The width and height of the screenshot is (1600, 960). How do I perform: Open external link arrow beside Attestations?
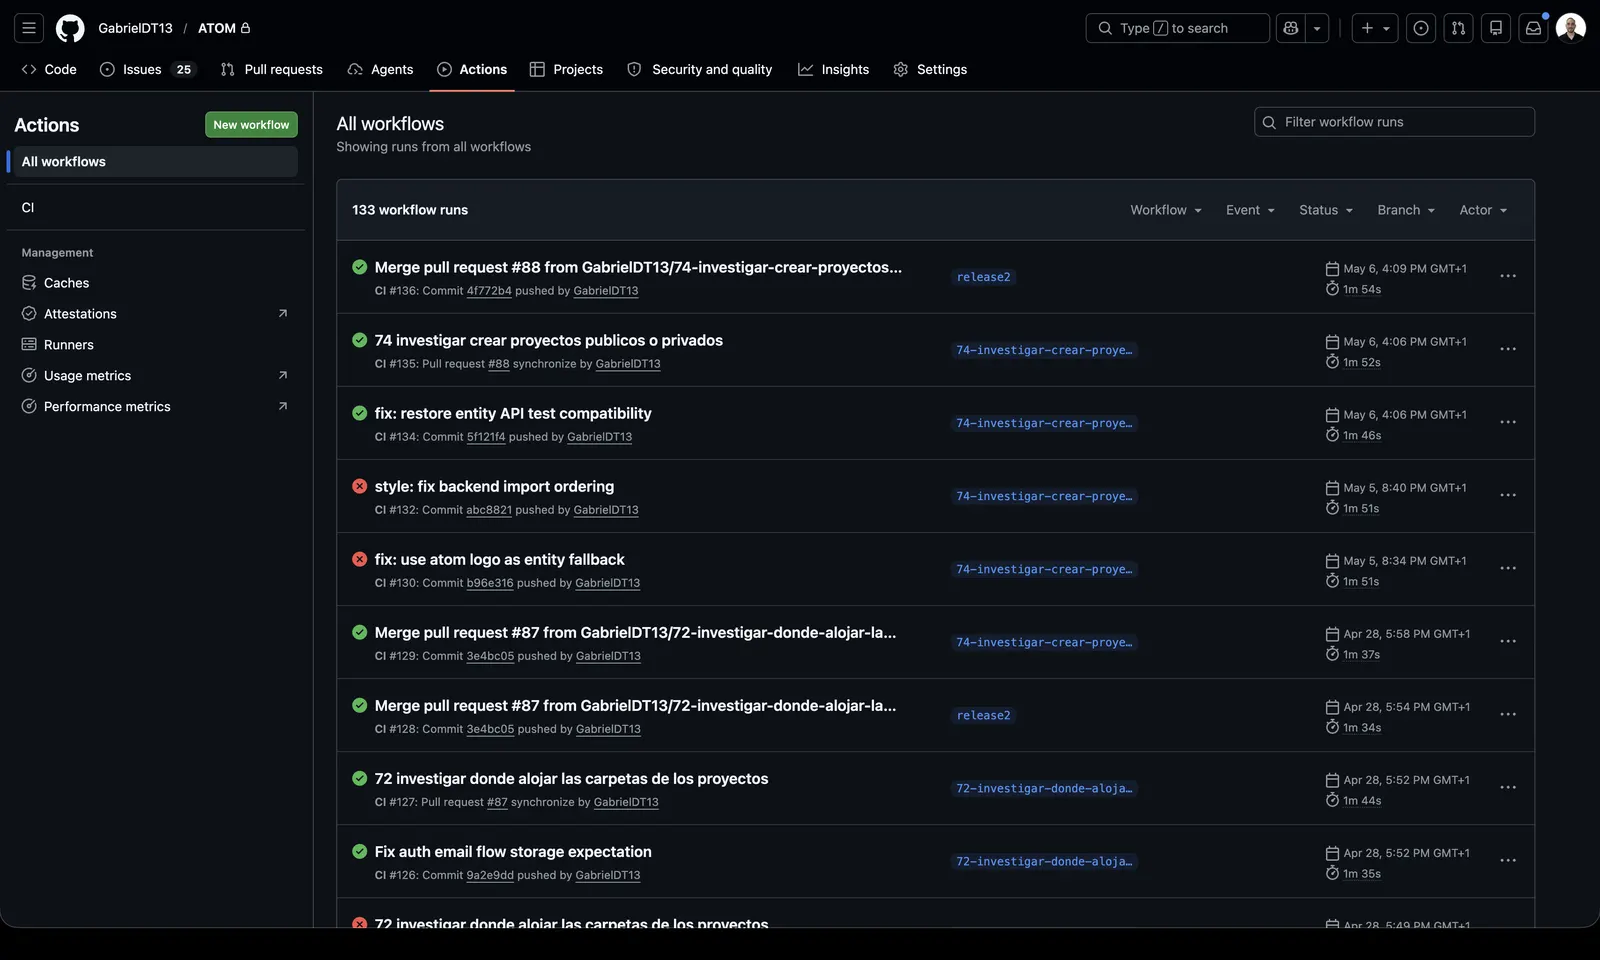[283, 314]
